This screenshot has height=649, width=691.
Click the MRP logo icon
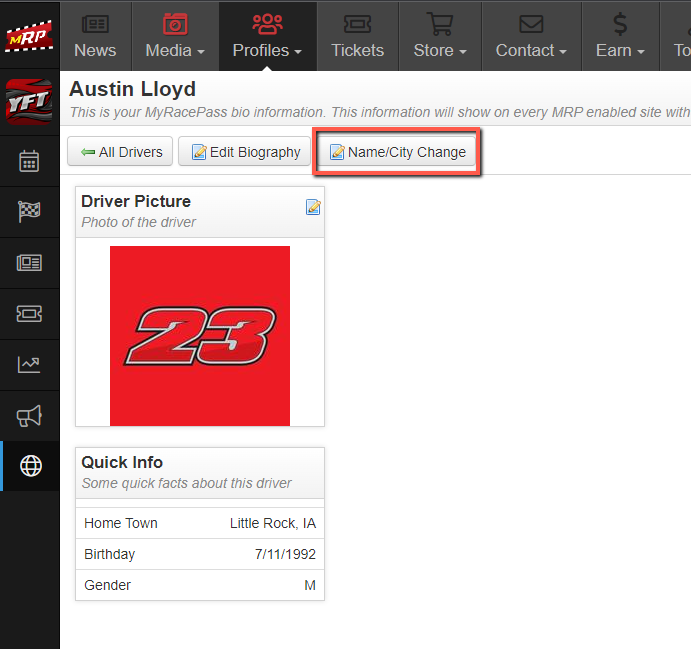pyautogui.click(x=29, y=36)
